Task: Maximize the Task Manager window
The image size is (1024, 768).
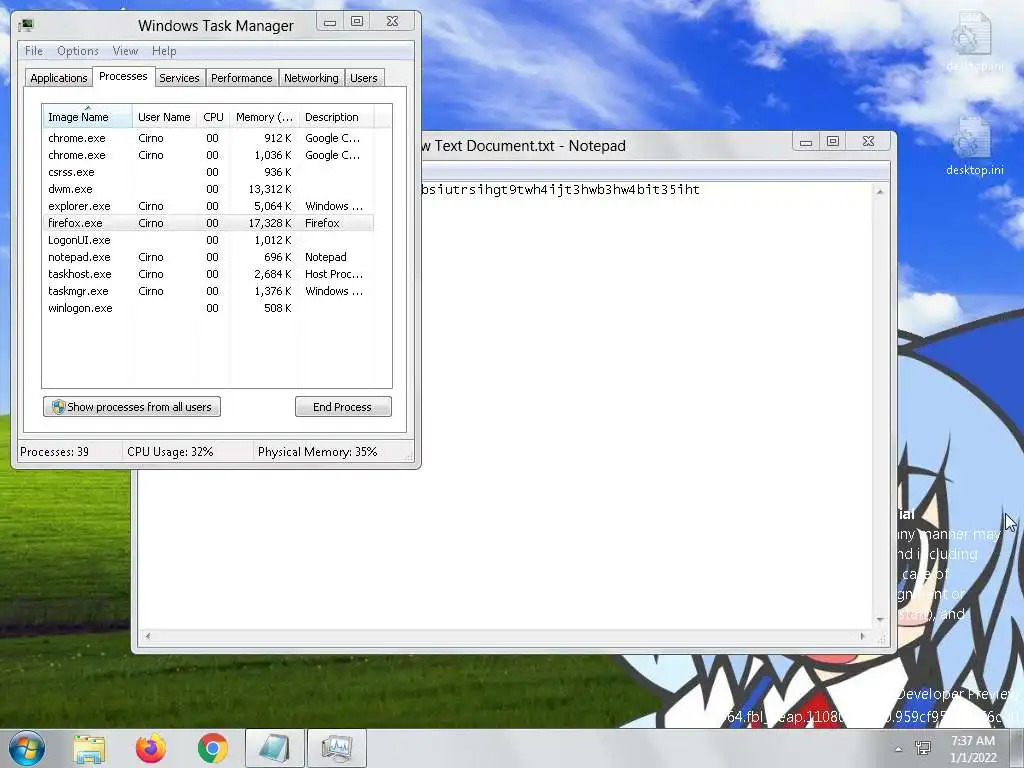Action: tap(357, 22)
